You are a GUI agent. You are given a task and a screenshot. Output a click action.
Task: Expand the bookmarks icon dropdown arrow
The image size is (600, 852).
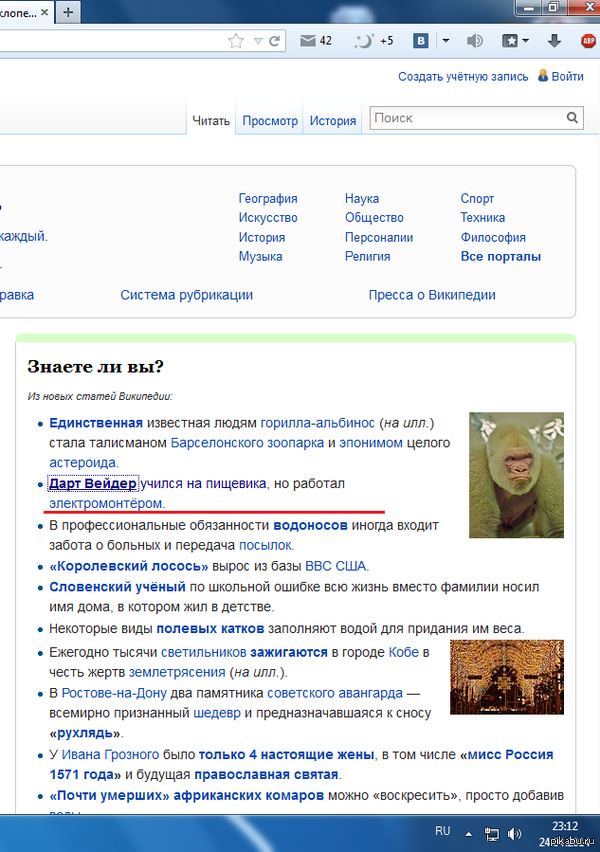coord(525,41)
